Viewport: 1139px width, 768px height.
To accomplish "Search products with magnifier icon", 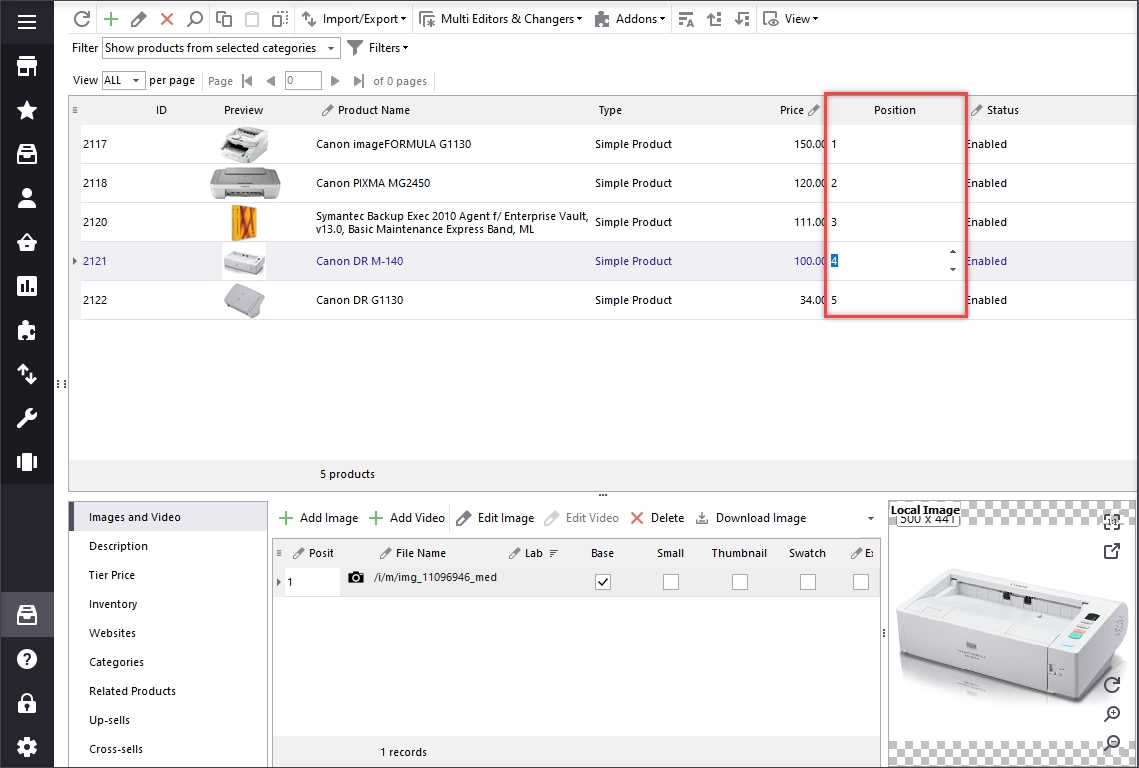I will click(195, 19).
